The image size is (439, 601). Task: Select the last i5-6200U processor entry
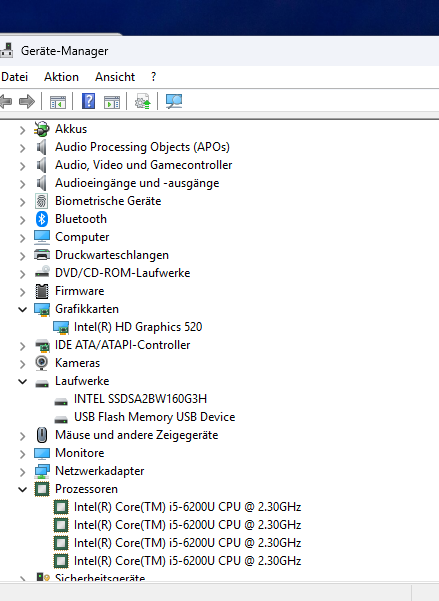click(x=187, y=561)
